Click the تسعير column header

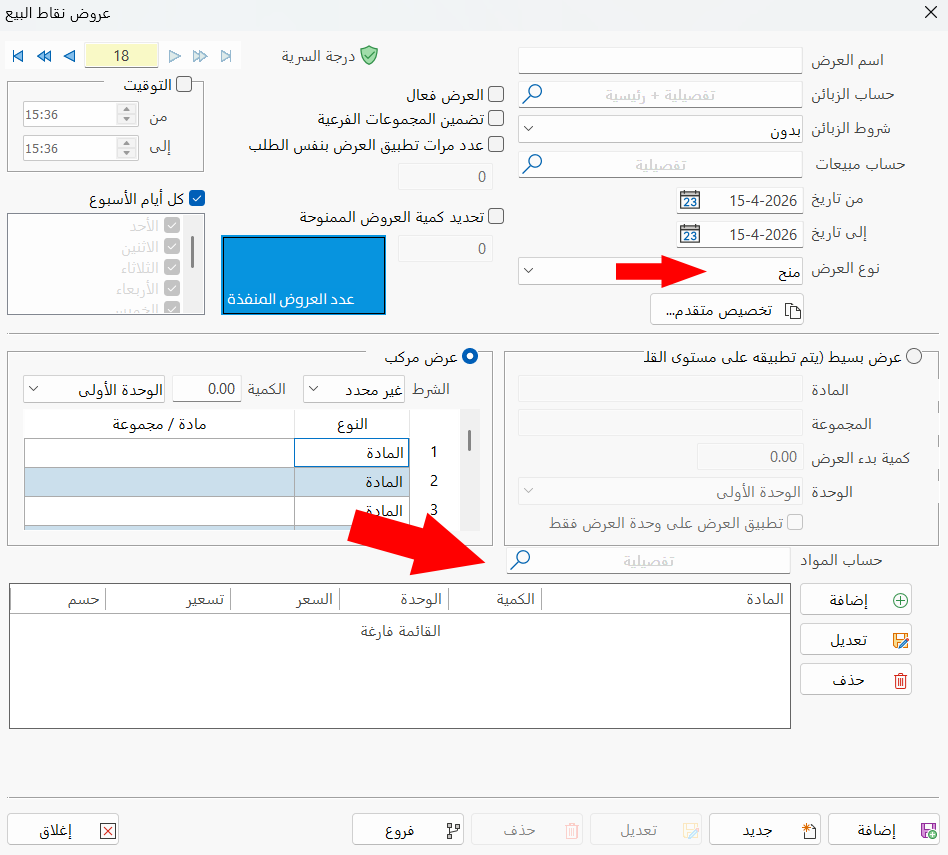(x=168, y=599)
